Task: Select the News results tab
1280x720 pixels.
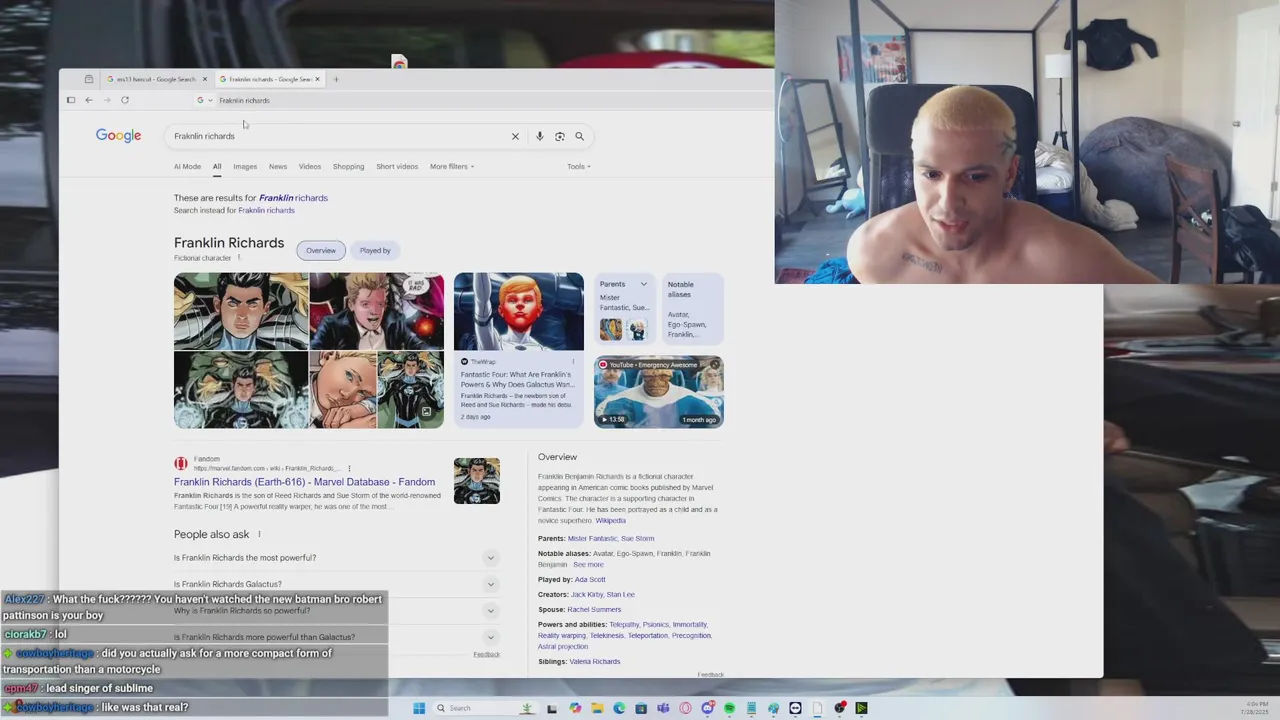Action: pyautogui.click(x=278, y=167)
